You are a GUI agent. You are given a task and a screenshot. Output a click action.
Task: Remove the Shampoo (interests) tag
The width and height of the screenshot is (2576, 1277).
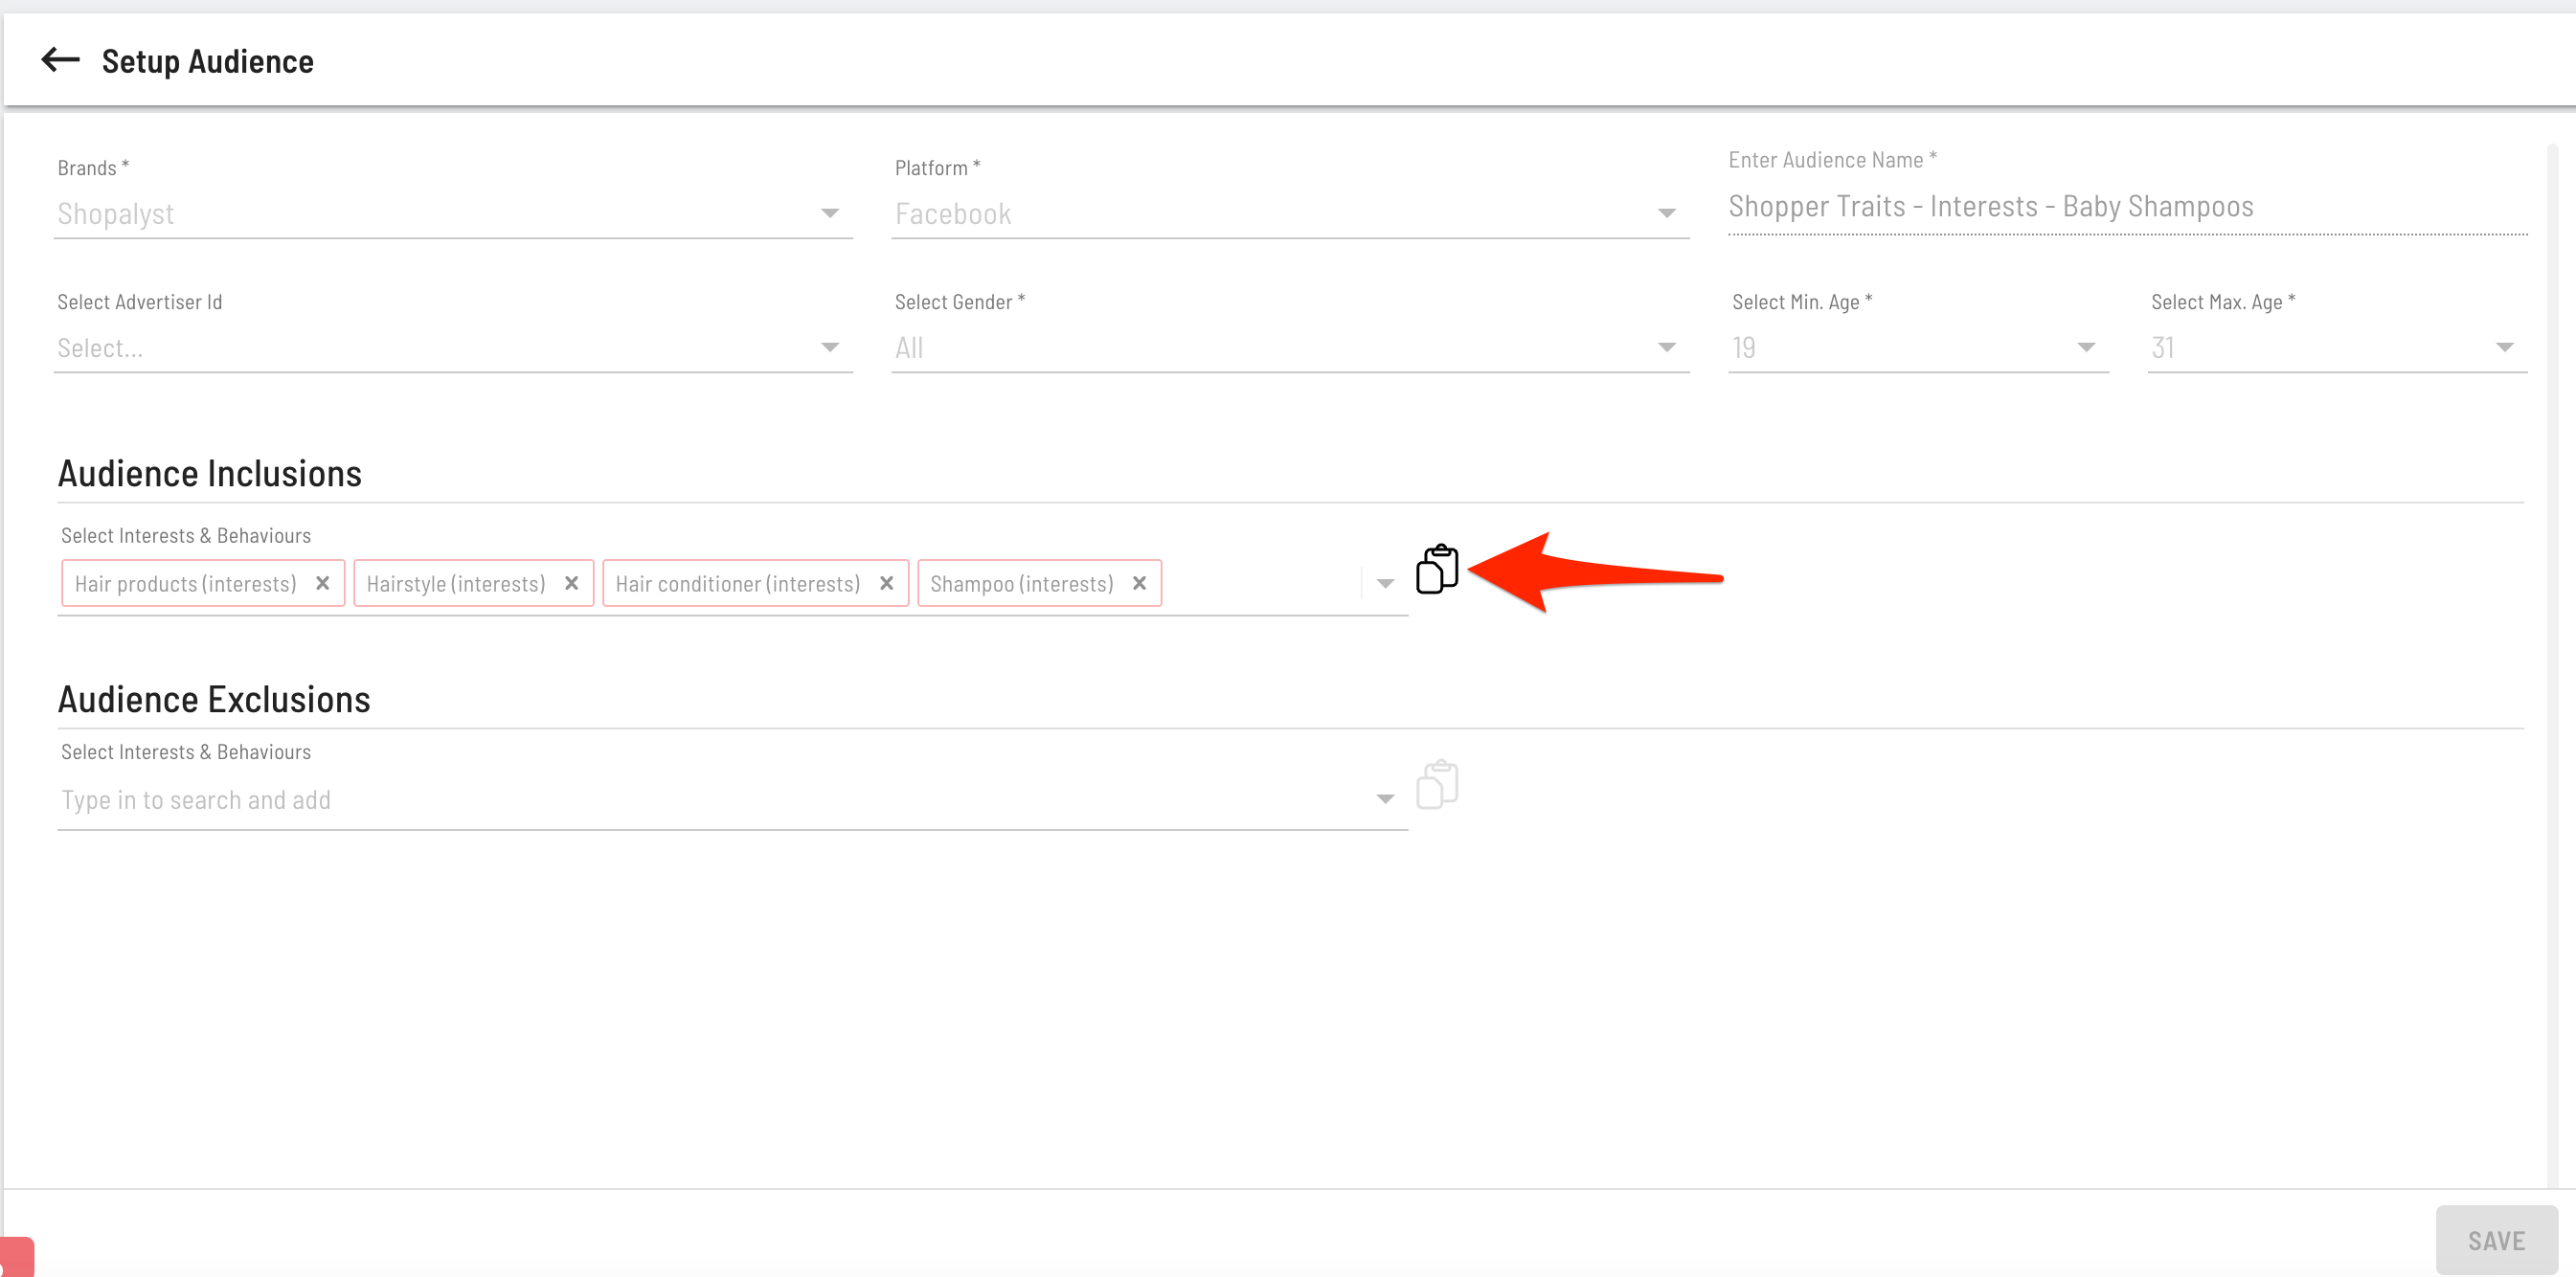[1140, 583]
